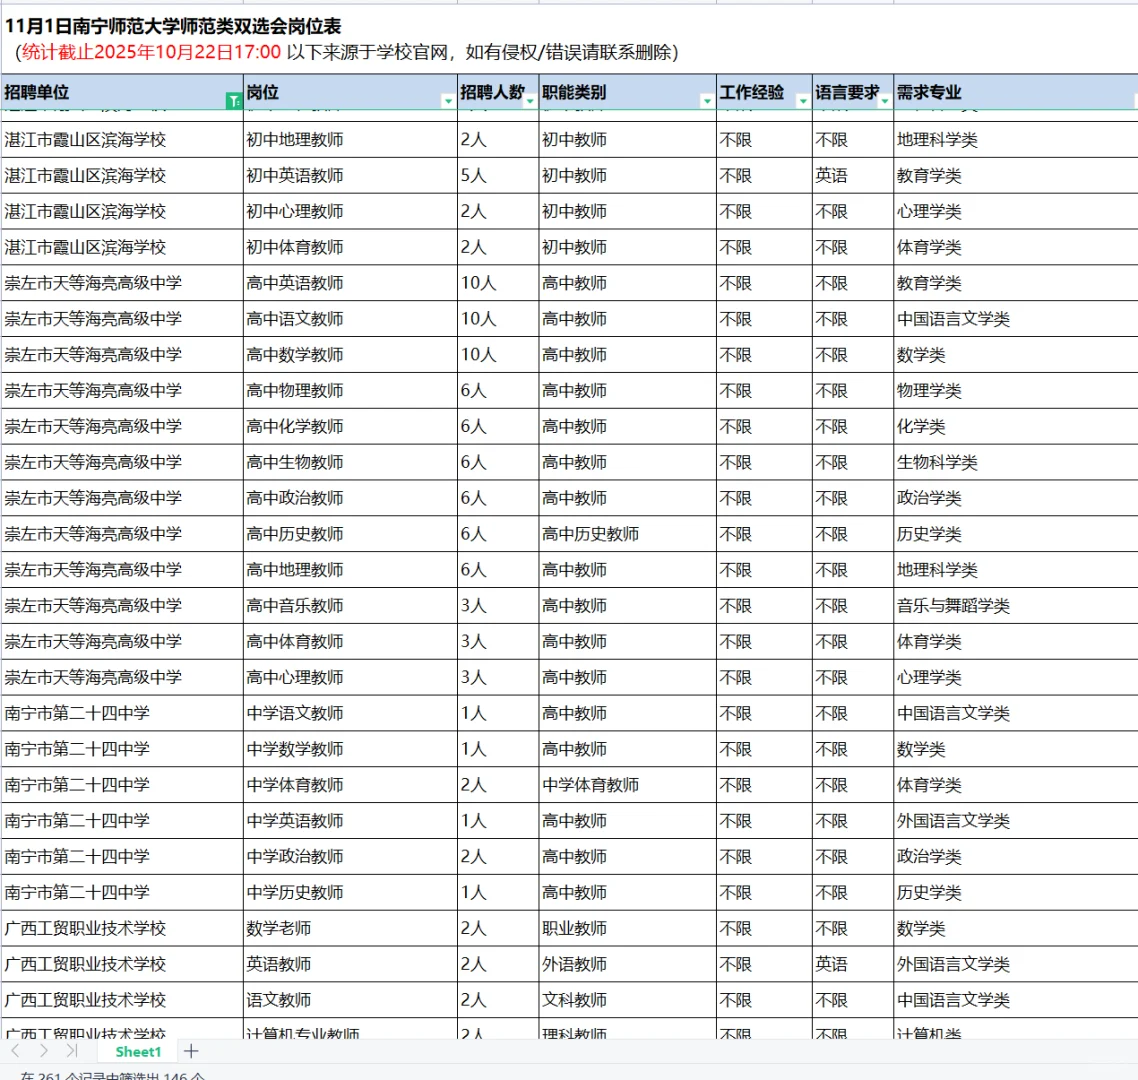Viewport: 1138px width, 1080px height.
Task: Select 英语 language cell in 外语教师 row
Action: 853,964
